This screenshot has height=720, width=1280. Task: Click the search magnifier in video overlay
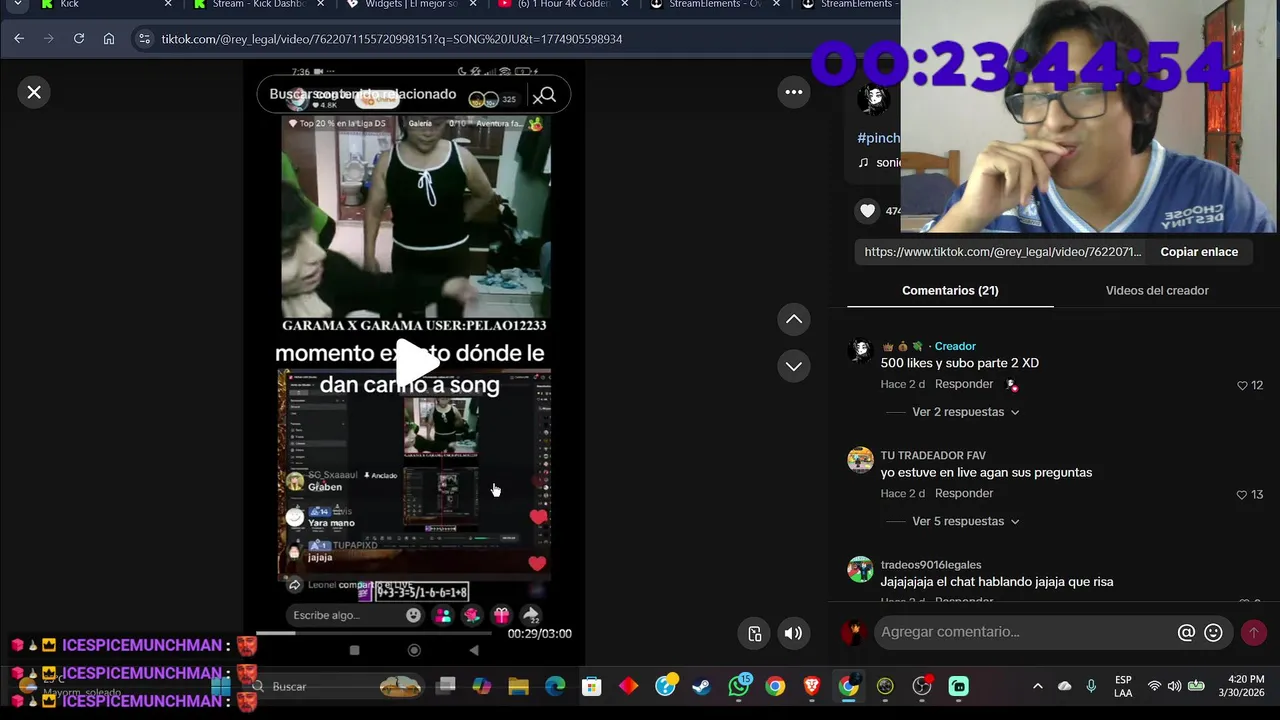(x=546, y=95)
